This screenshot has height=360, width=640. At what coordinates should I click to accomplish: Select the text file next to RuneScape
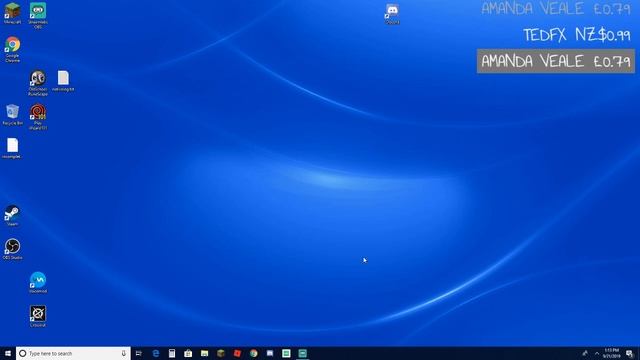[x=63, y=80]
